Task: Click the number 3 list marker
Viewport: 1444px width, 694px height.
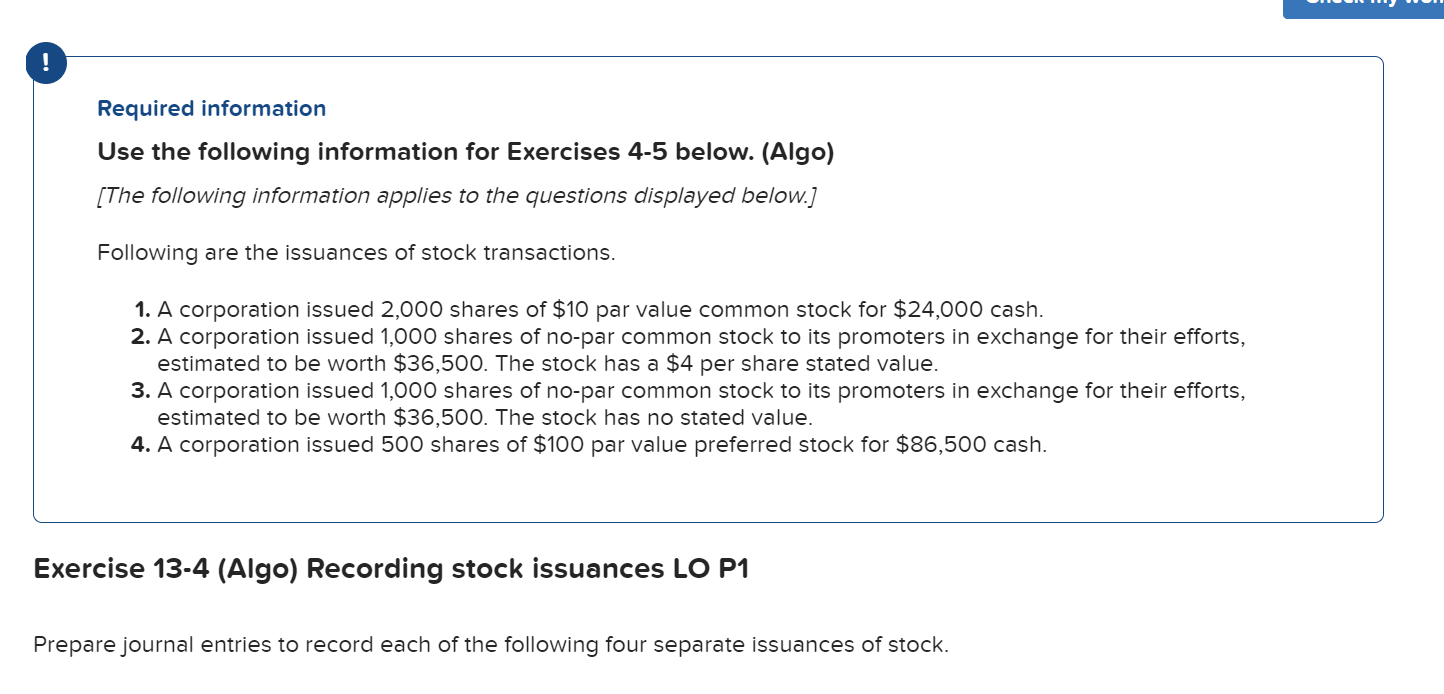Action: click(x=141, y=390)
